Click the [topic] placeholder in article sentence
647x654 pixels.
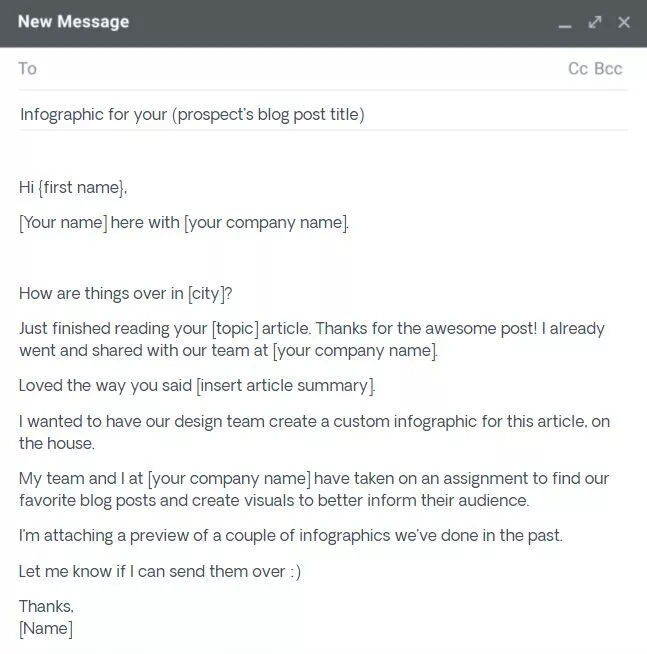pyautogui.click(x=235, y=329)
